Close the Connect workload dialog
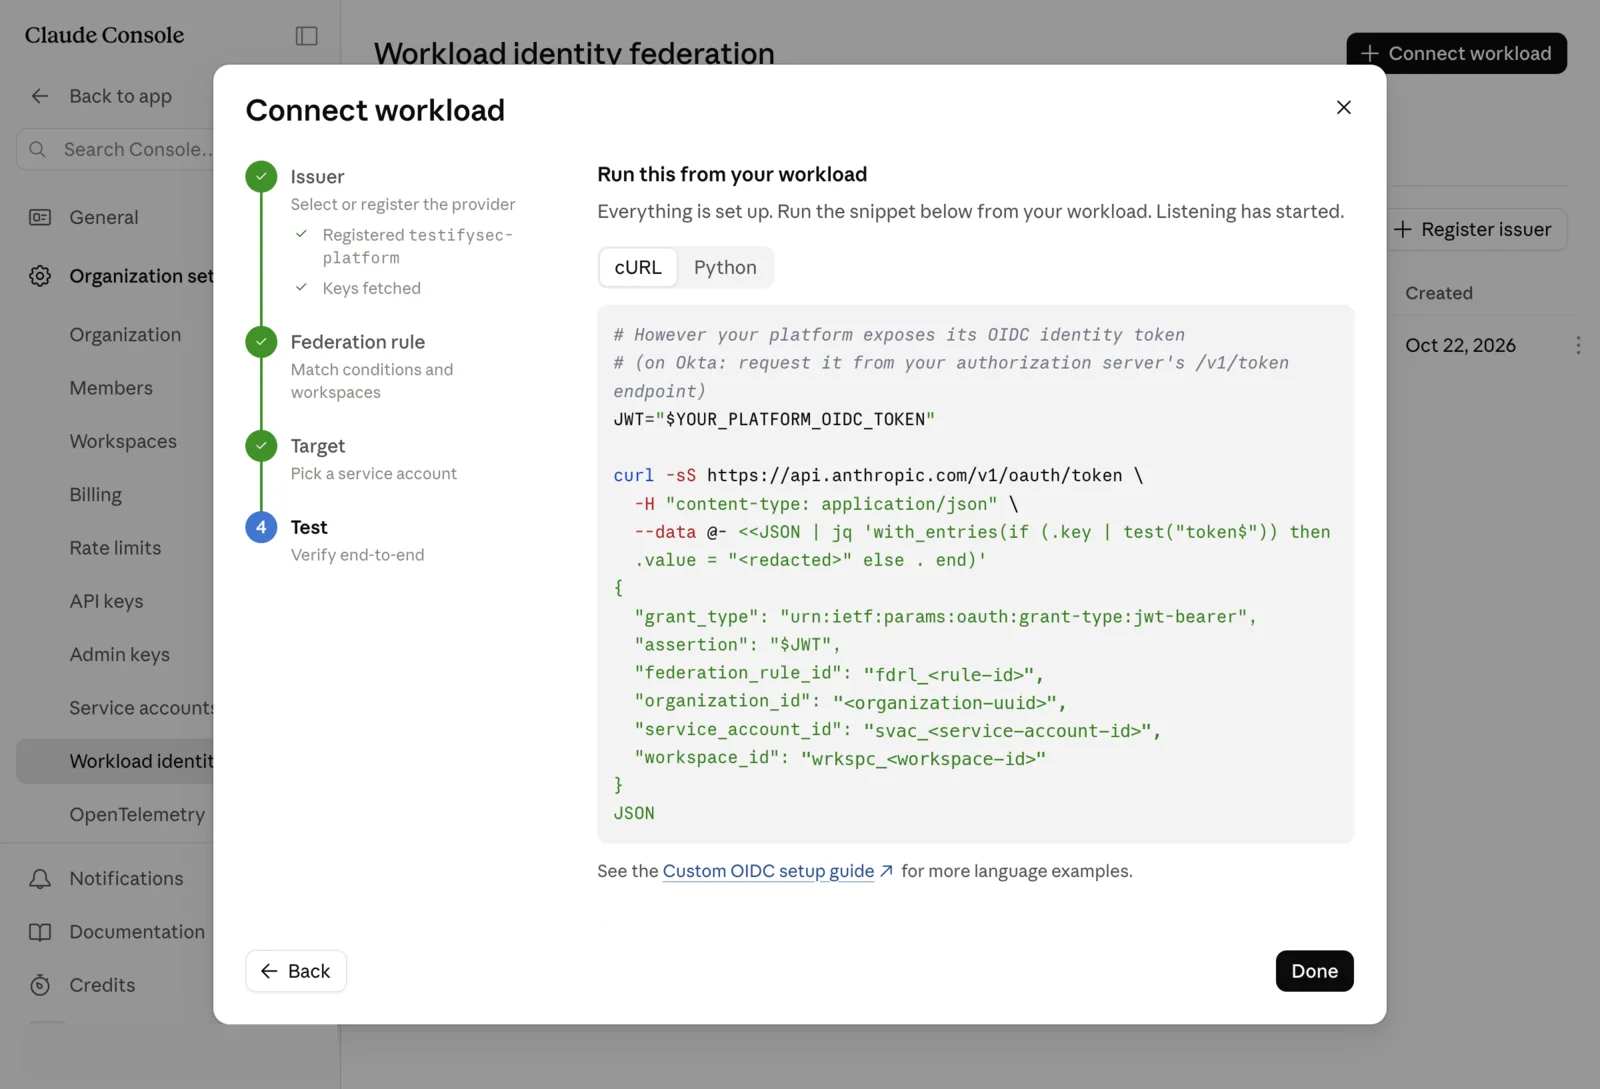 (x=1344, y=107)
